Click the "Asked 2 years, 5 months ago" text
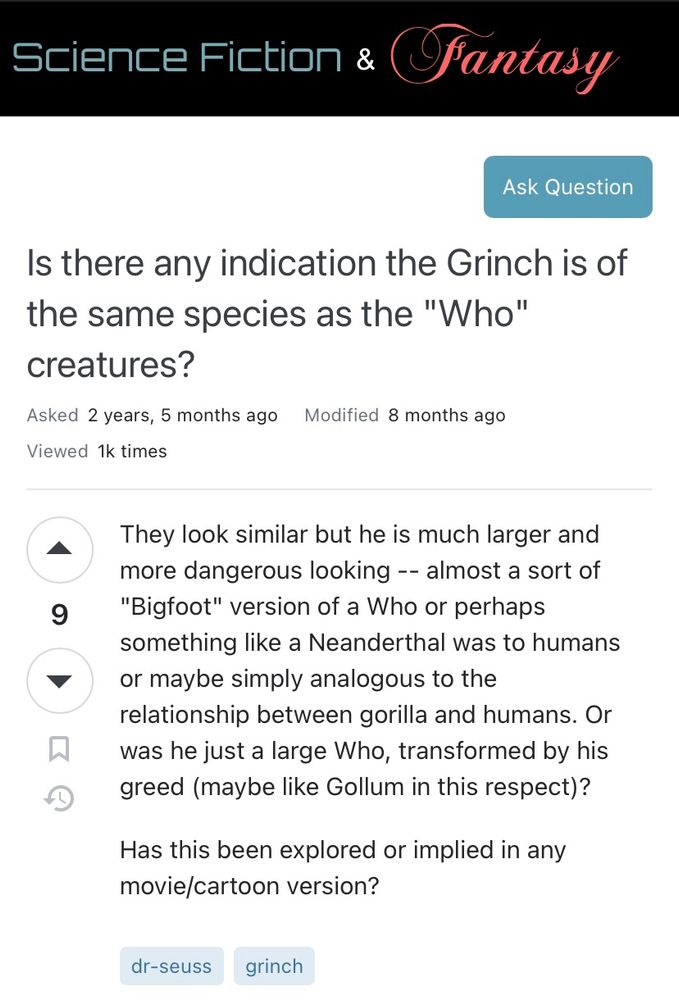679x1000 pixels. [x=152, y=415]
